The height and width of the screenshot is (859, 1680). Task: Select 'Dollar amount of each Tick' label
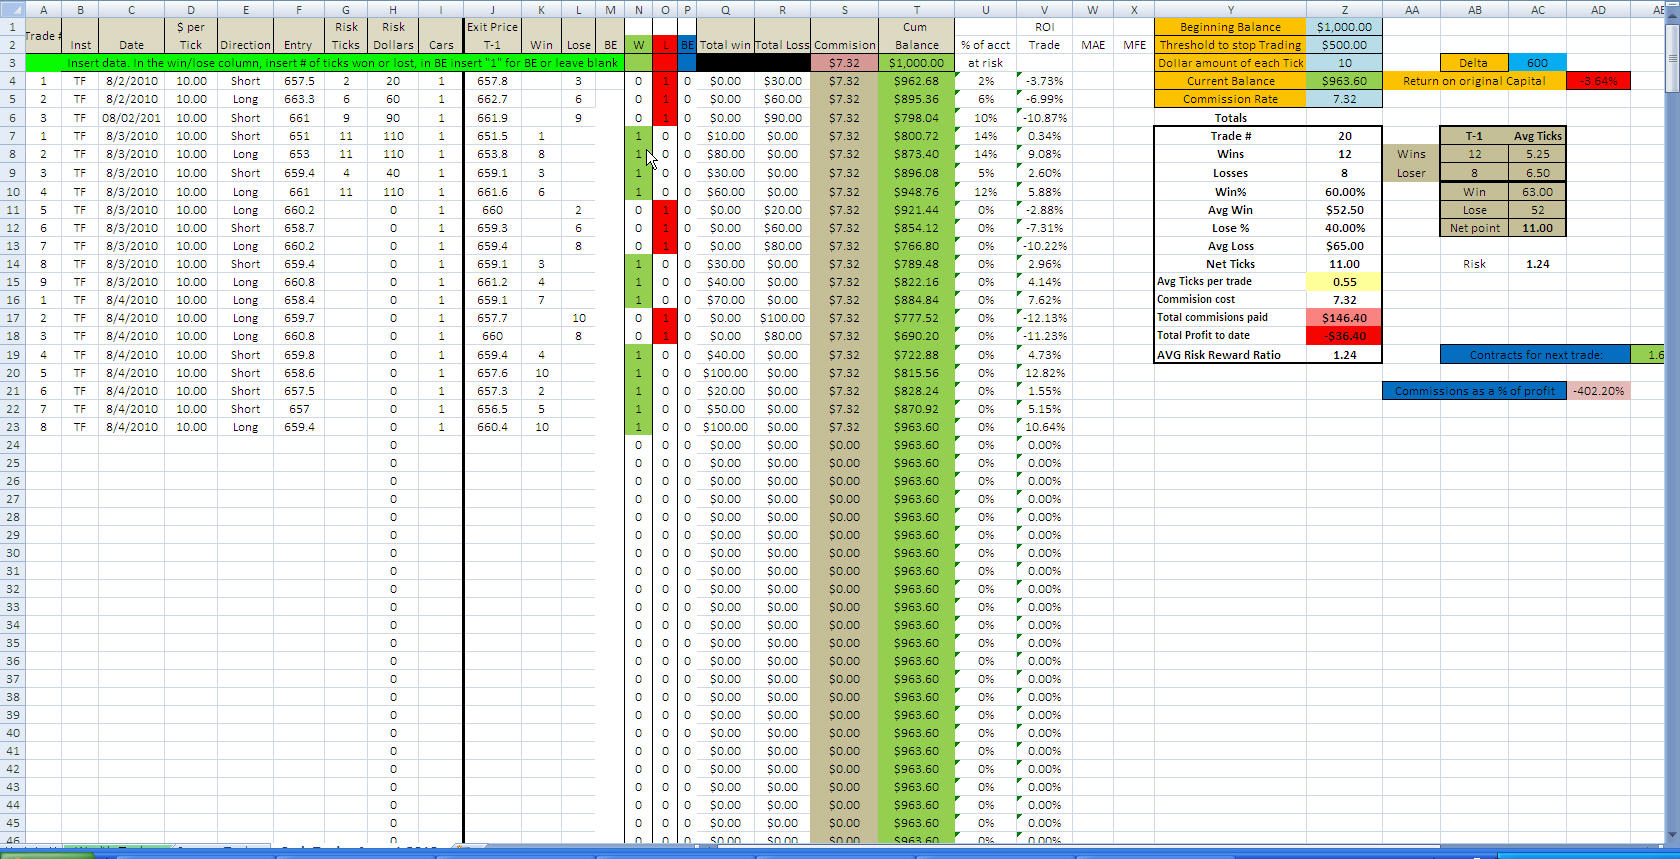click(1230, 63)
